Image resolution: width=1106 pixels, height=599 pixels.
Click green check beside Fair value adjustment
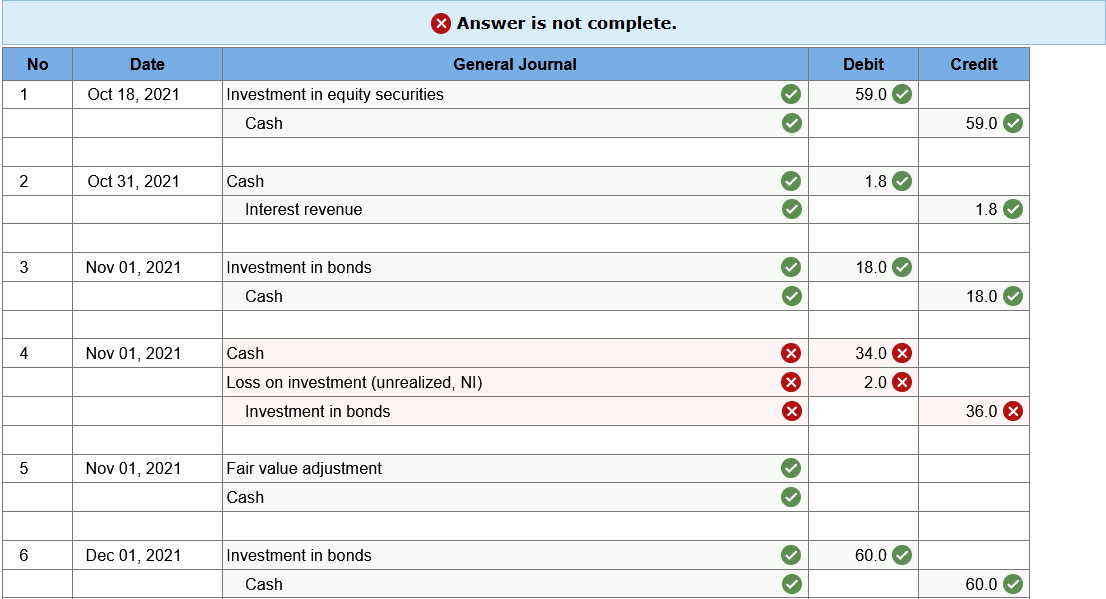coord(791,468)
